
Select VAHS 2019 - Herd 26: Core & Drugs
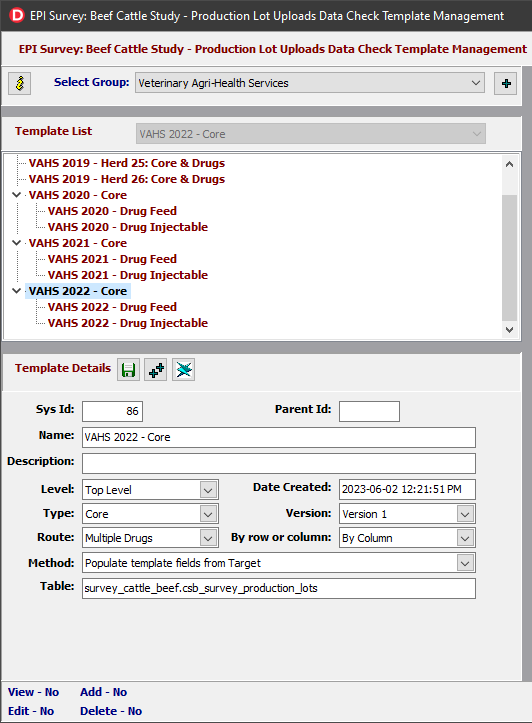[x=127, y=179]
